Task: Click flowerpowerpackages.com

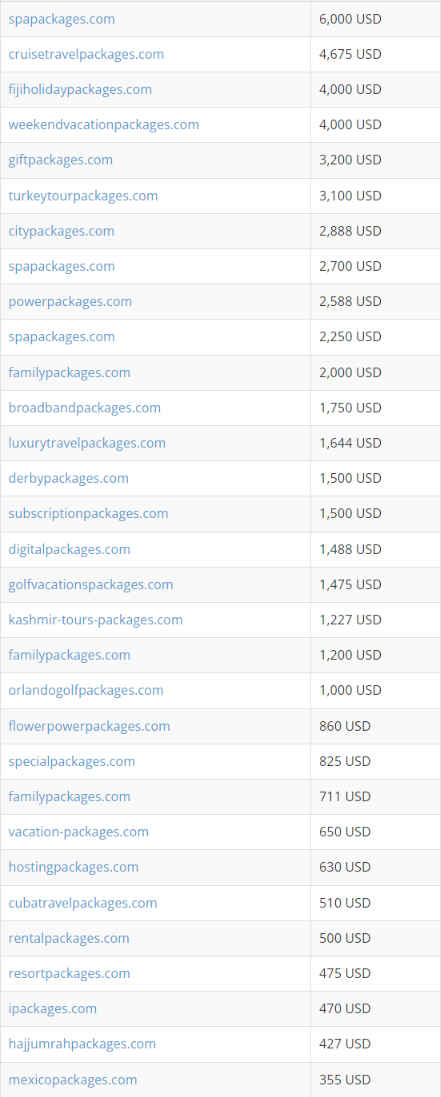Action: coord(89,726)
